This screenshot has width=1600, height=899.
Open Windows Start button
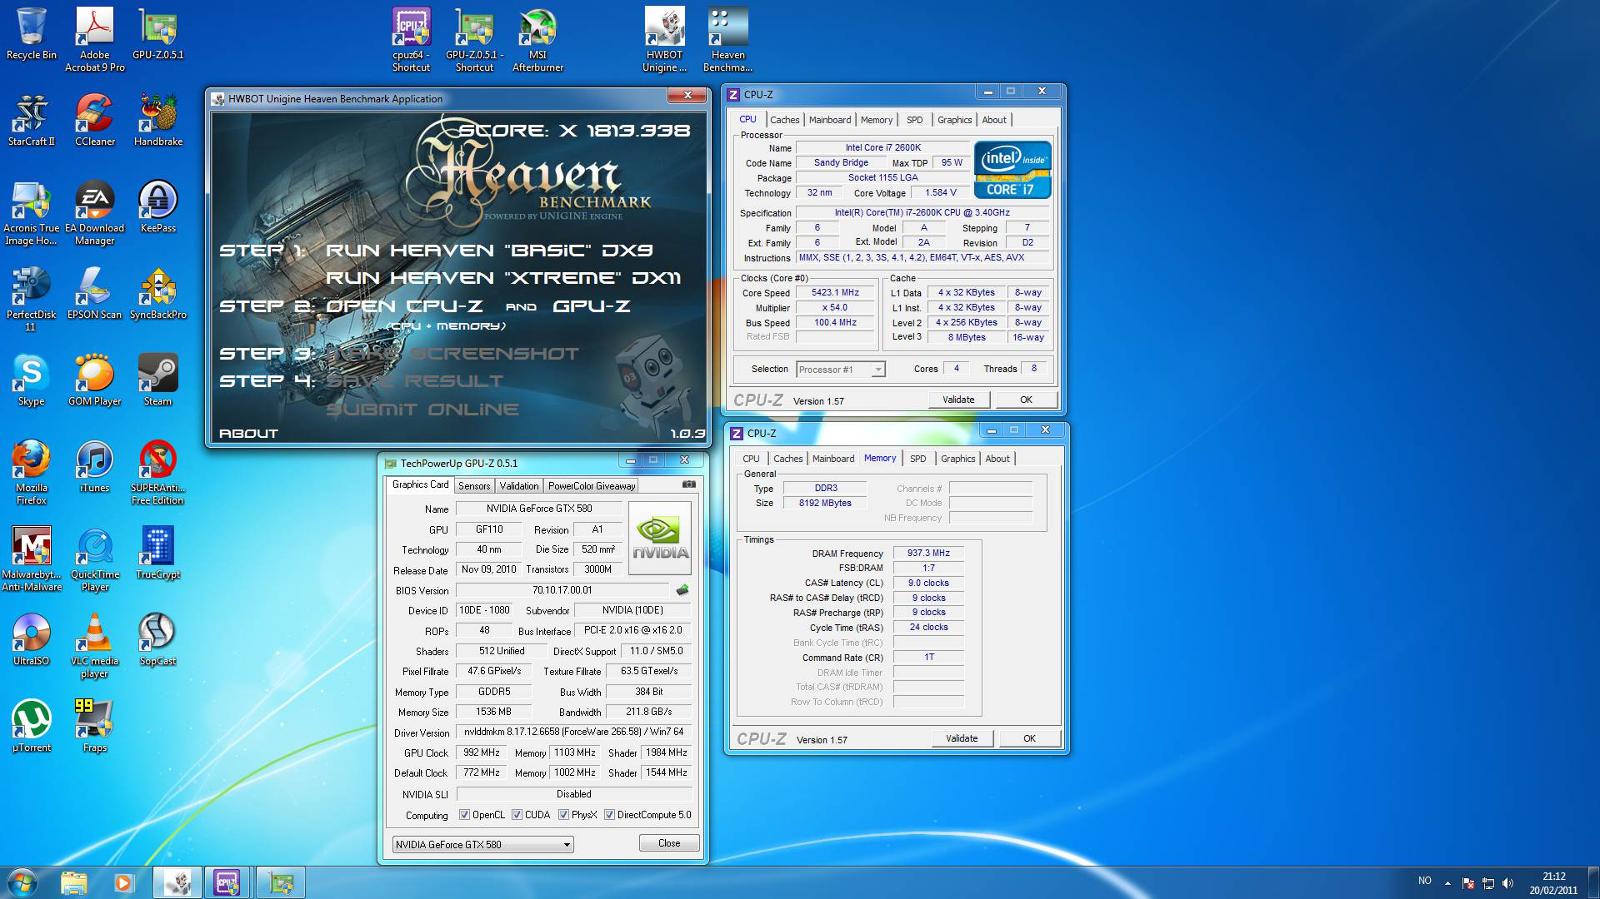pos(22,882)
